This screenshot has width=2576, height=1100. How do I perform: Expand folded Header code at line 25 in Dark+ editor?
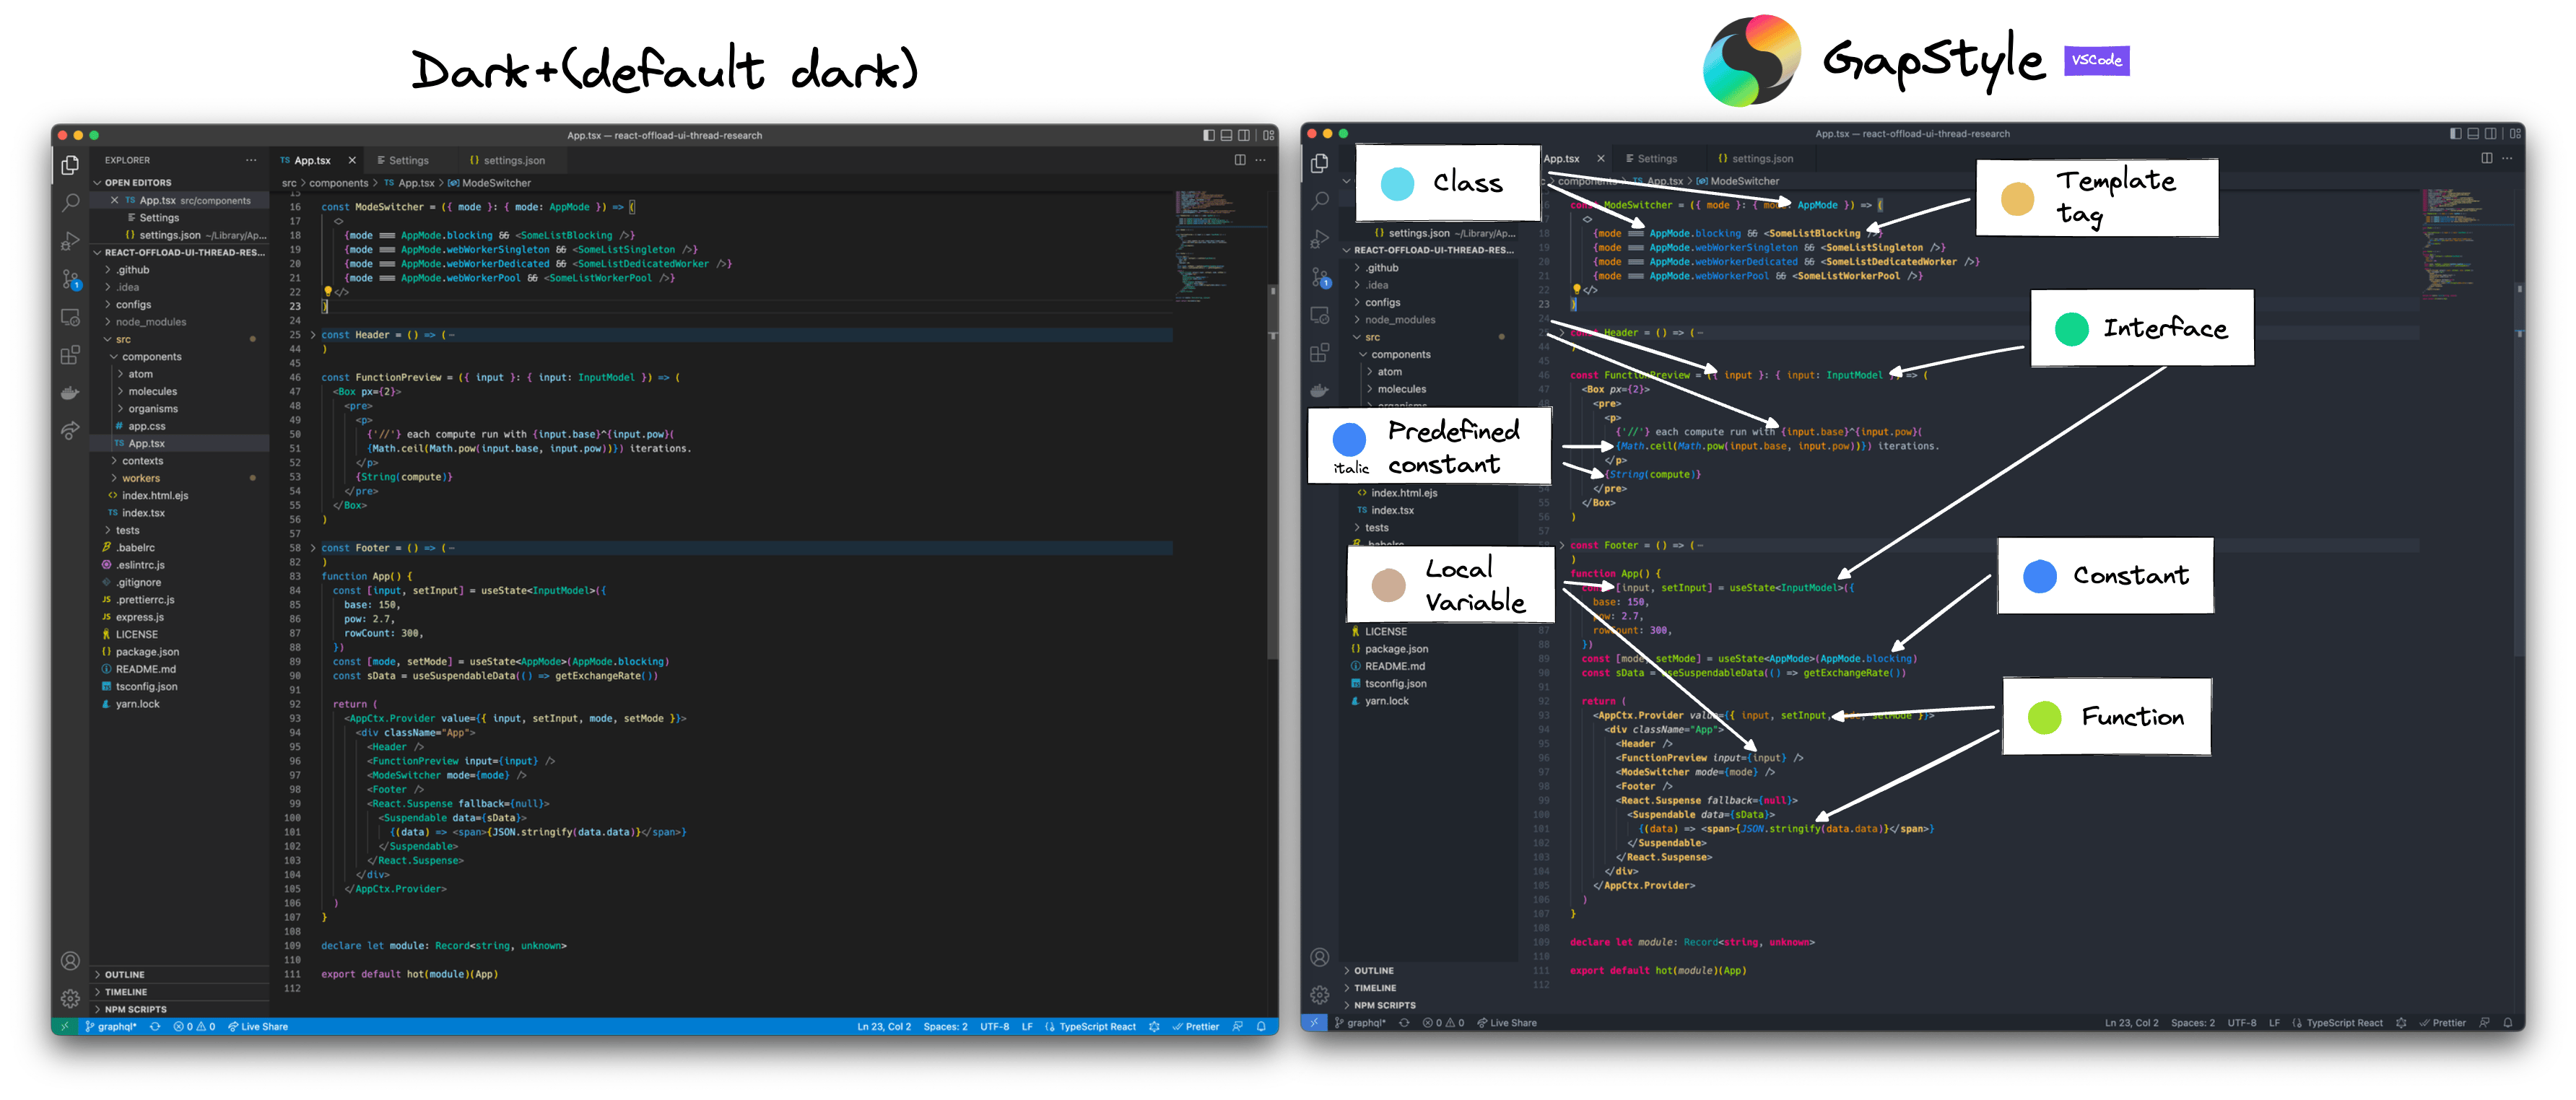coord(313,335)
